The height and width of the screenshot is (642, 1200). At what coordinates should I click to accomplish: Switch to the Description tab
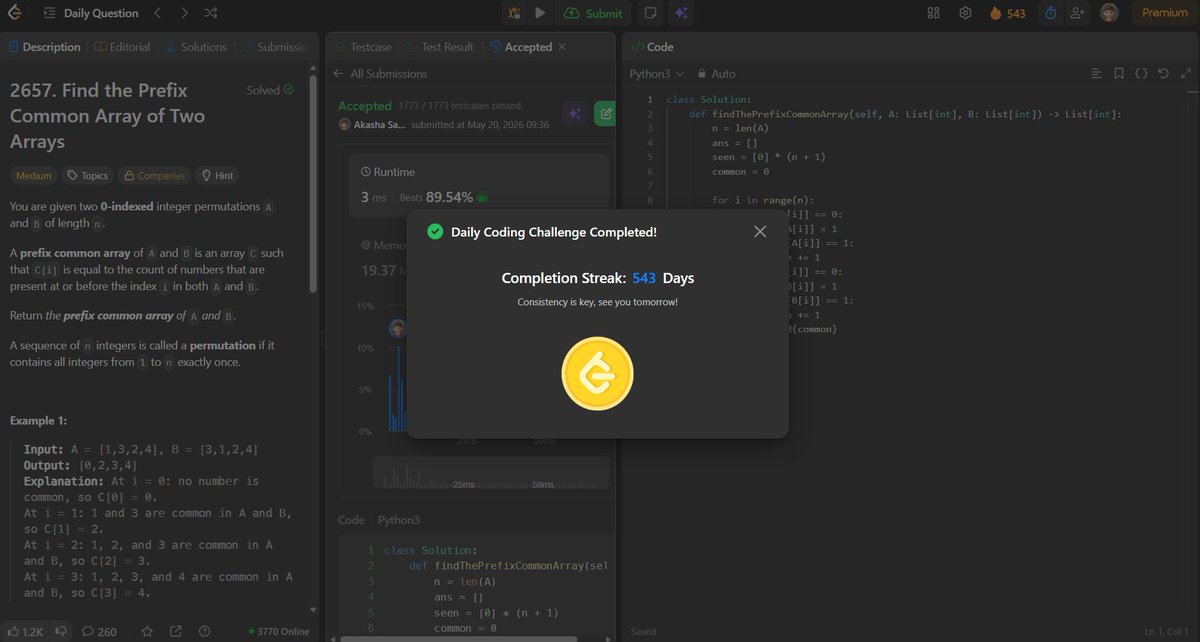44,47
